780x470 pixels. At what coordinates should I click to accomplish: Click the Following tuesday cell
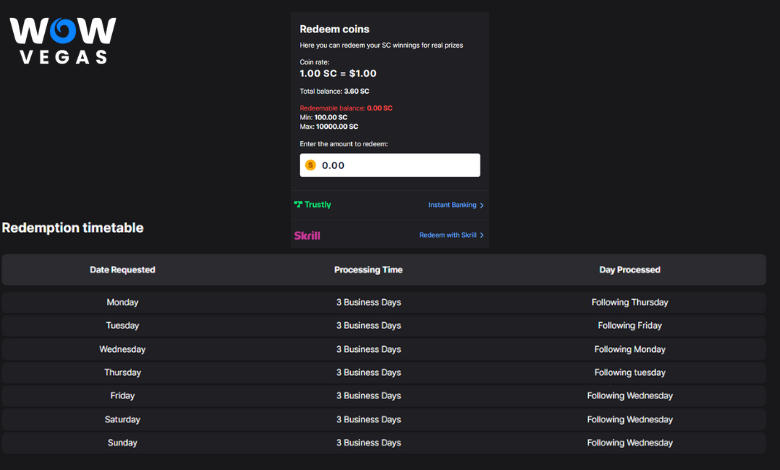click(630, 373)
